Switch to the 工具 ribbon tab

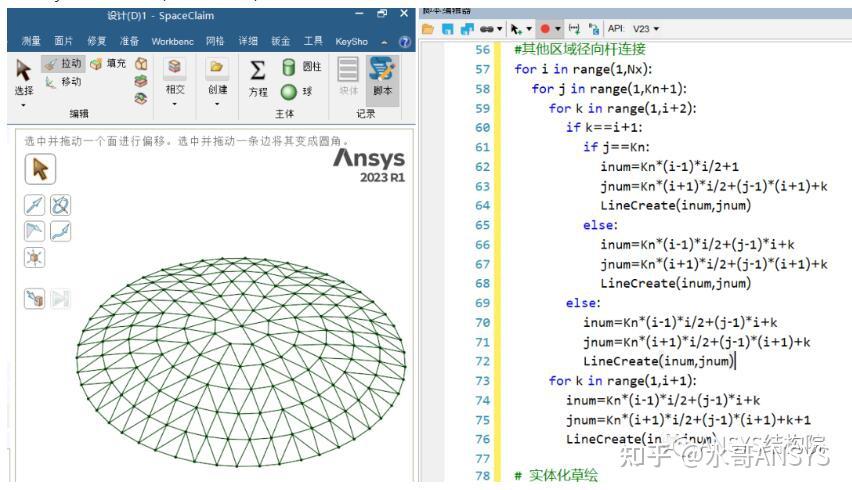pos(313,41)
